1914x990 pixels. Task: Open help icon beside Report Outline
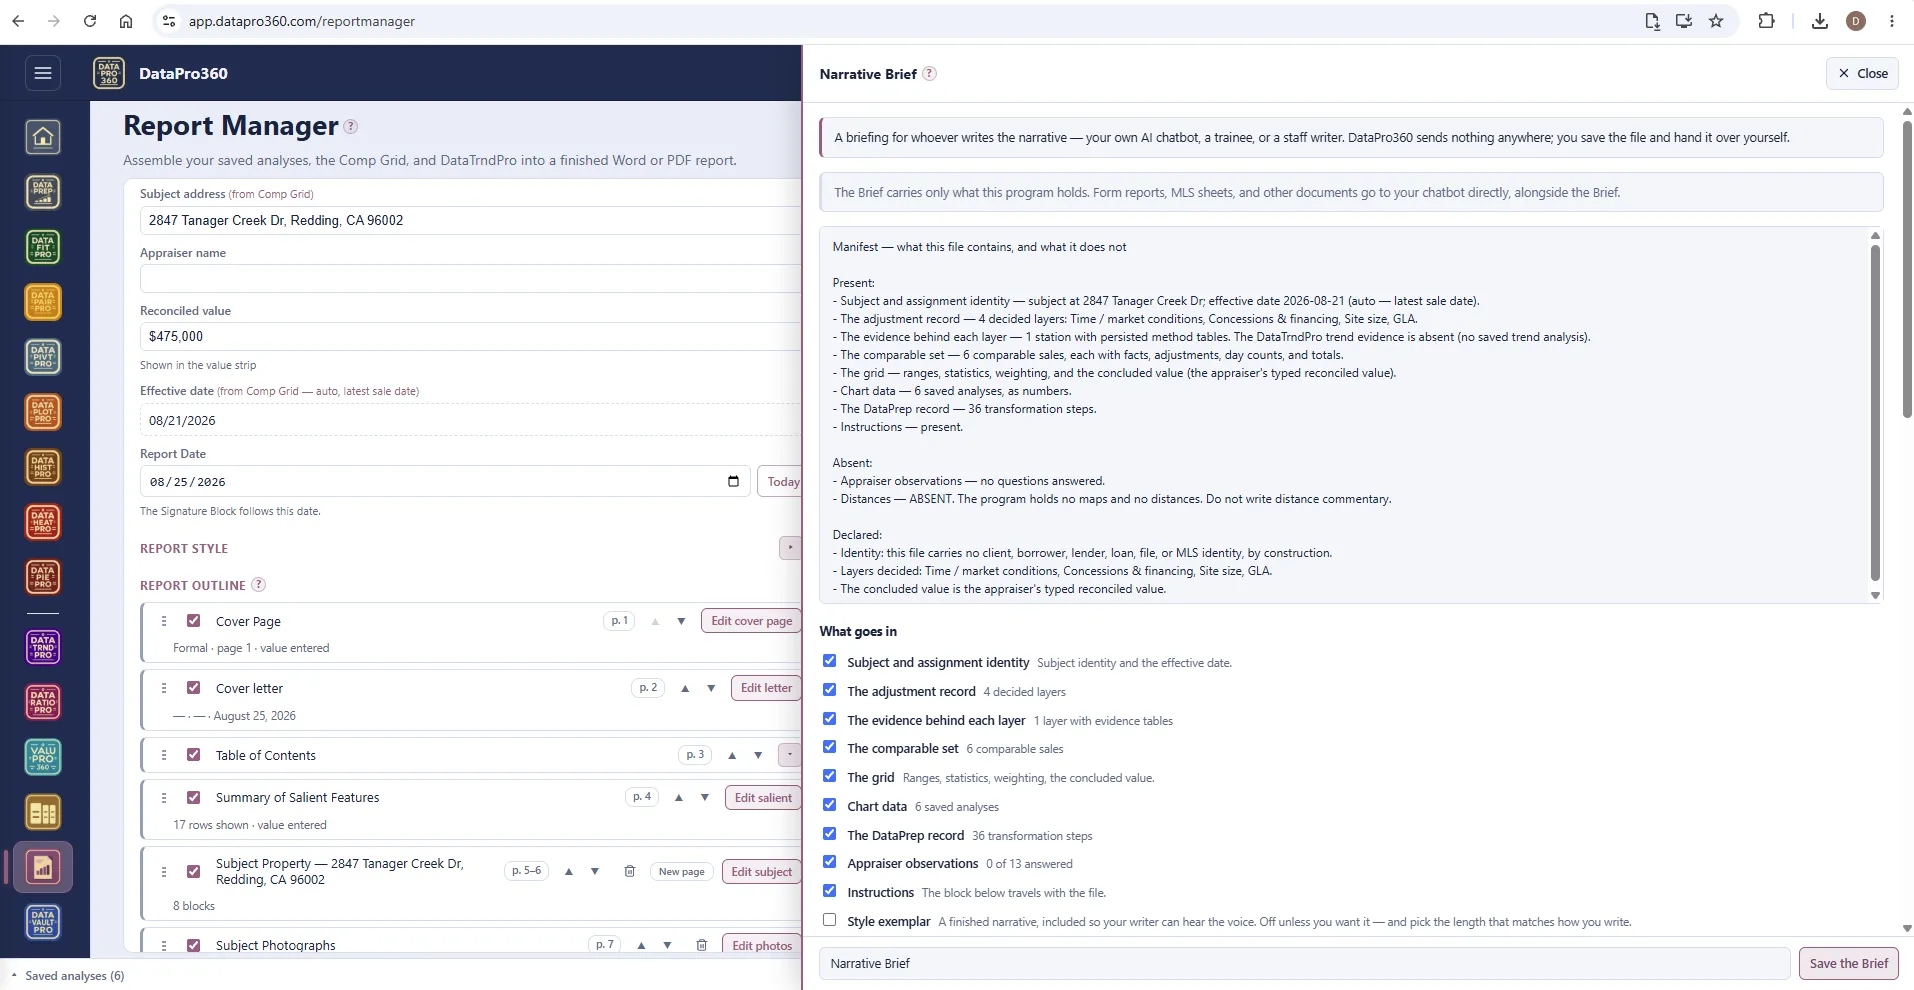258,585
